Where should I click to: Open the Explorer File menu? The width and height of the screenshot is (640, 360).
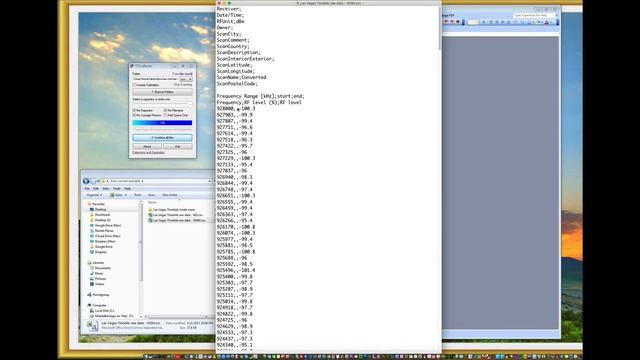tap(87, 189)
